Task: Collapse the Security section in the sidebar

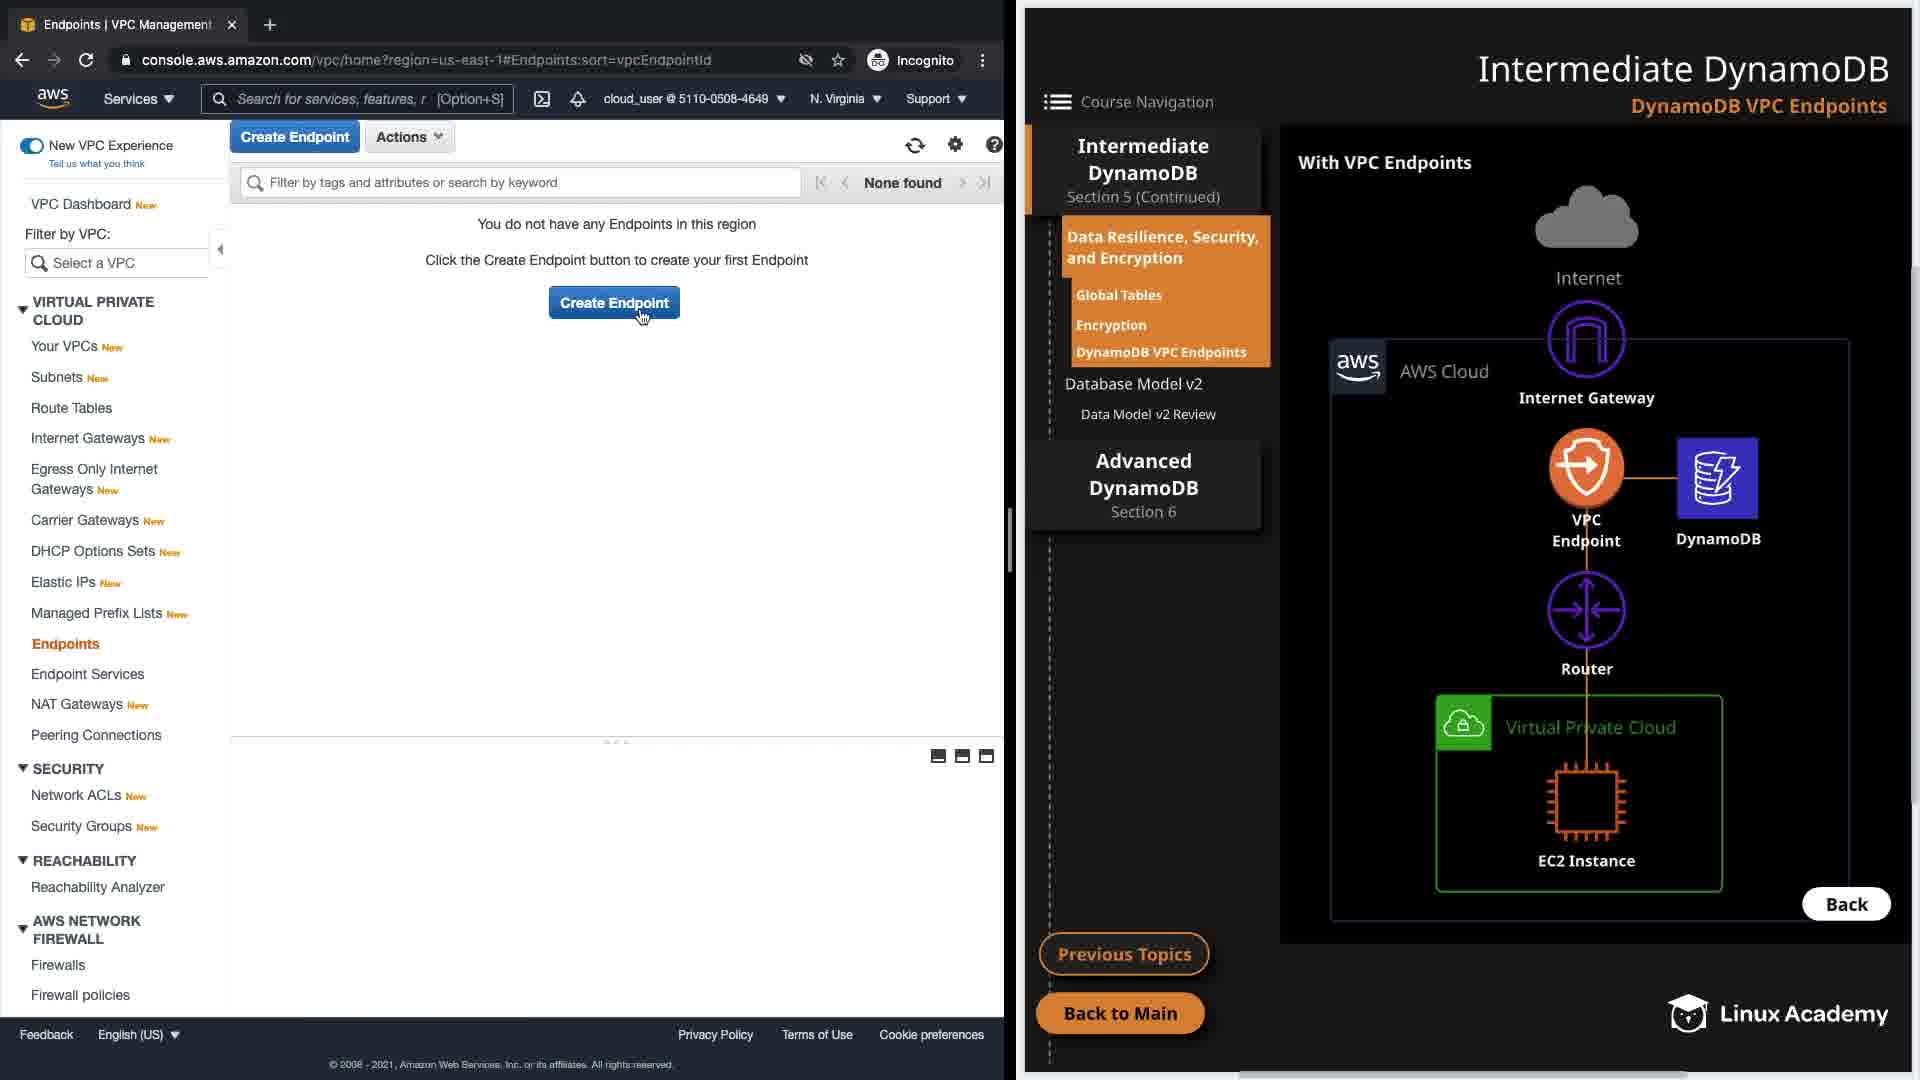Action: tap(22, 769)
